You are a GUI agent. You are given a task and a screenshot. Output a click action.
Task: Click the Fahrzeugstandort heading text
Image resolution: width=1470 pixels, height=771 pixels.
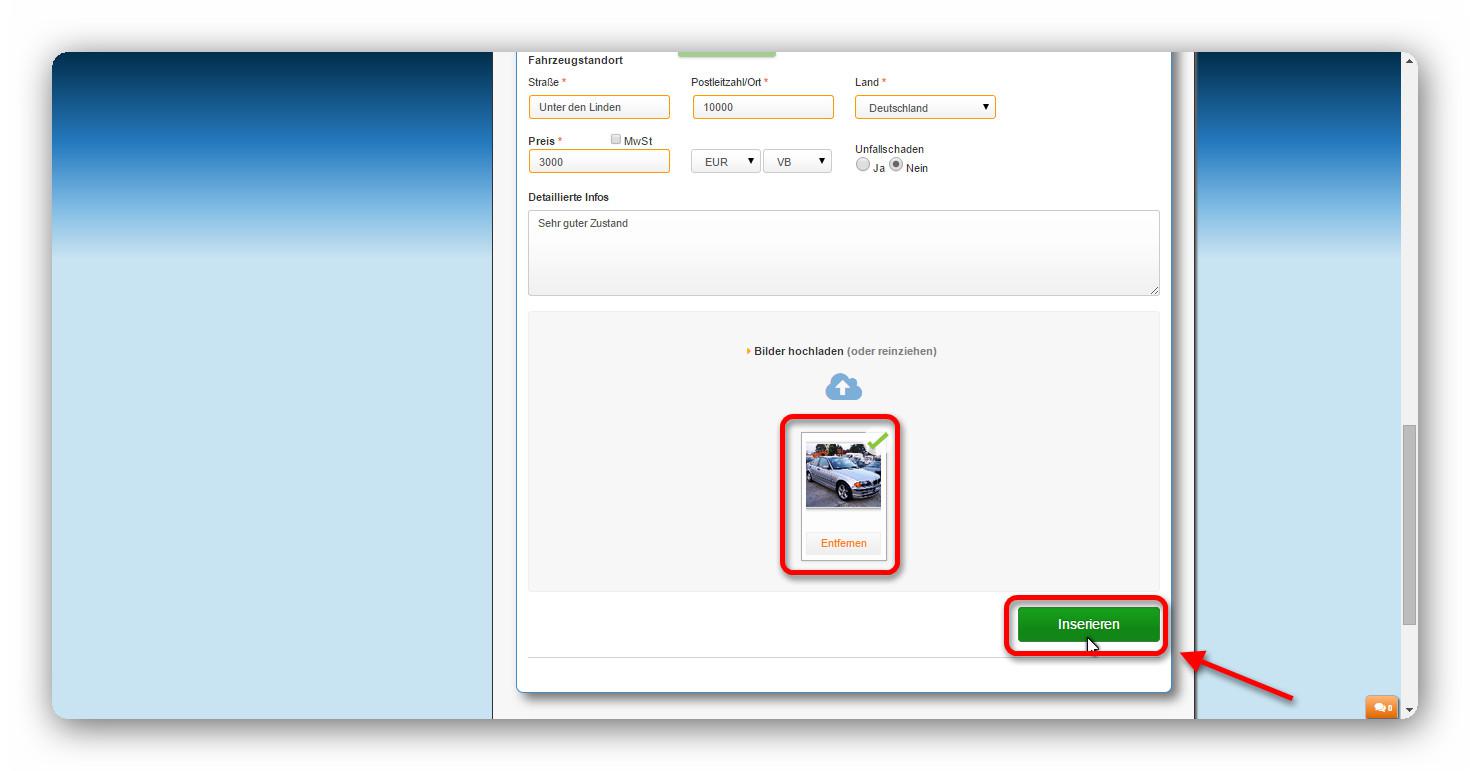pyautogui.click(x=575, y=60)
